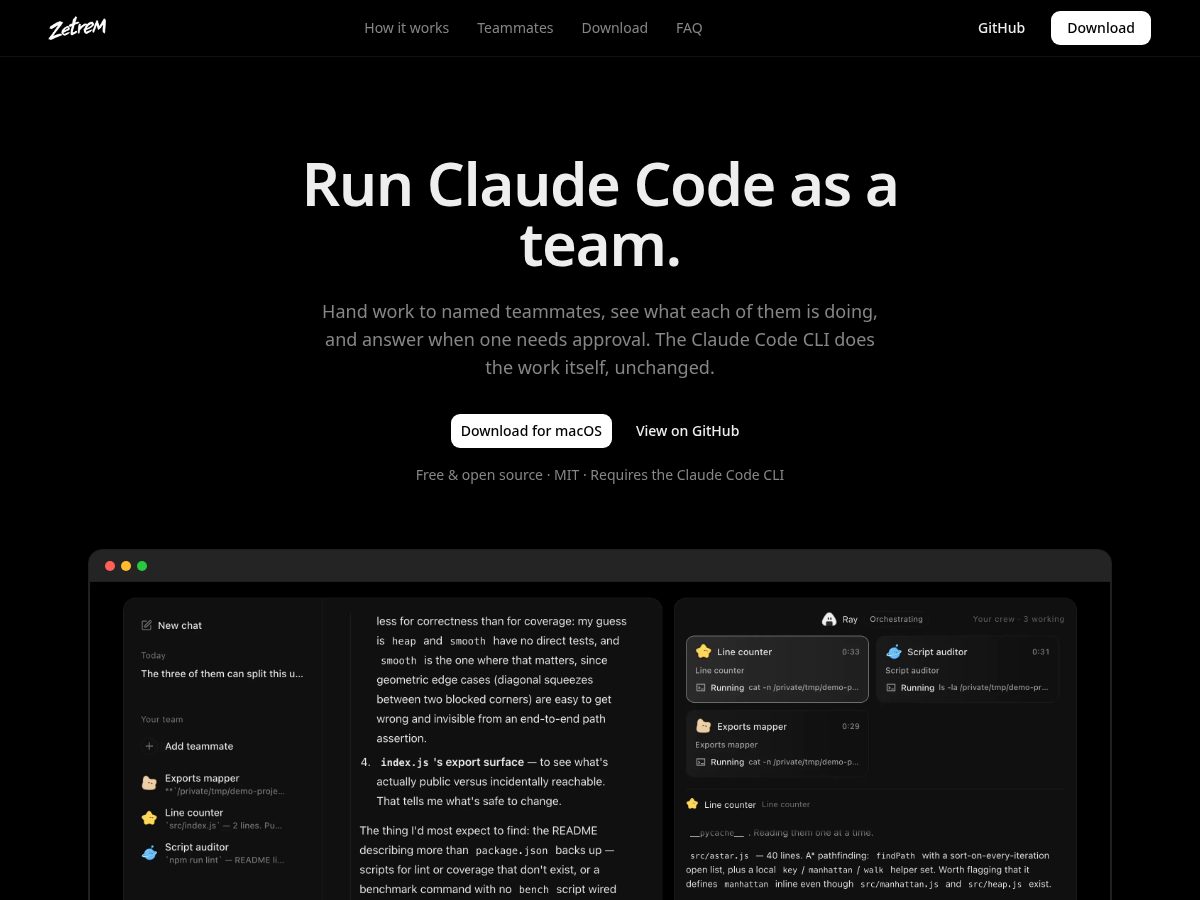Click the white Download button in the header
1200x900 pixels.
point(1100,28)
